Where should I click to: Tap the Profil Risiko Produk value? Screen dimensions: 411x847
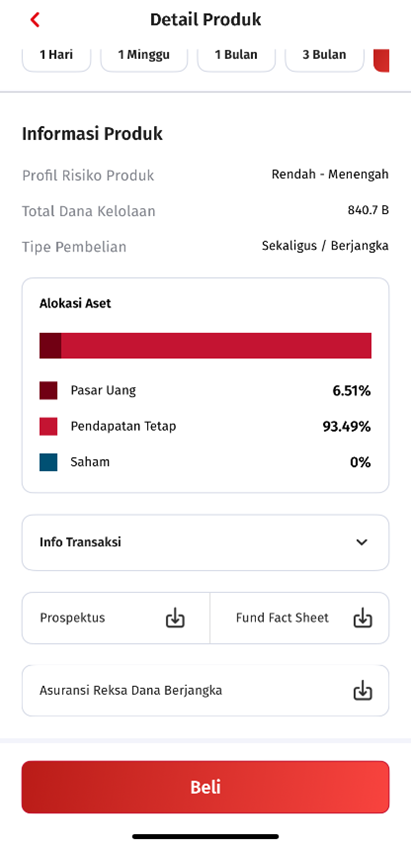(x=330, y=174)
